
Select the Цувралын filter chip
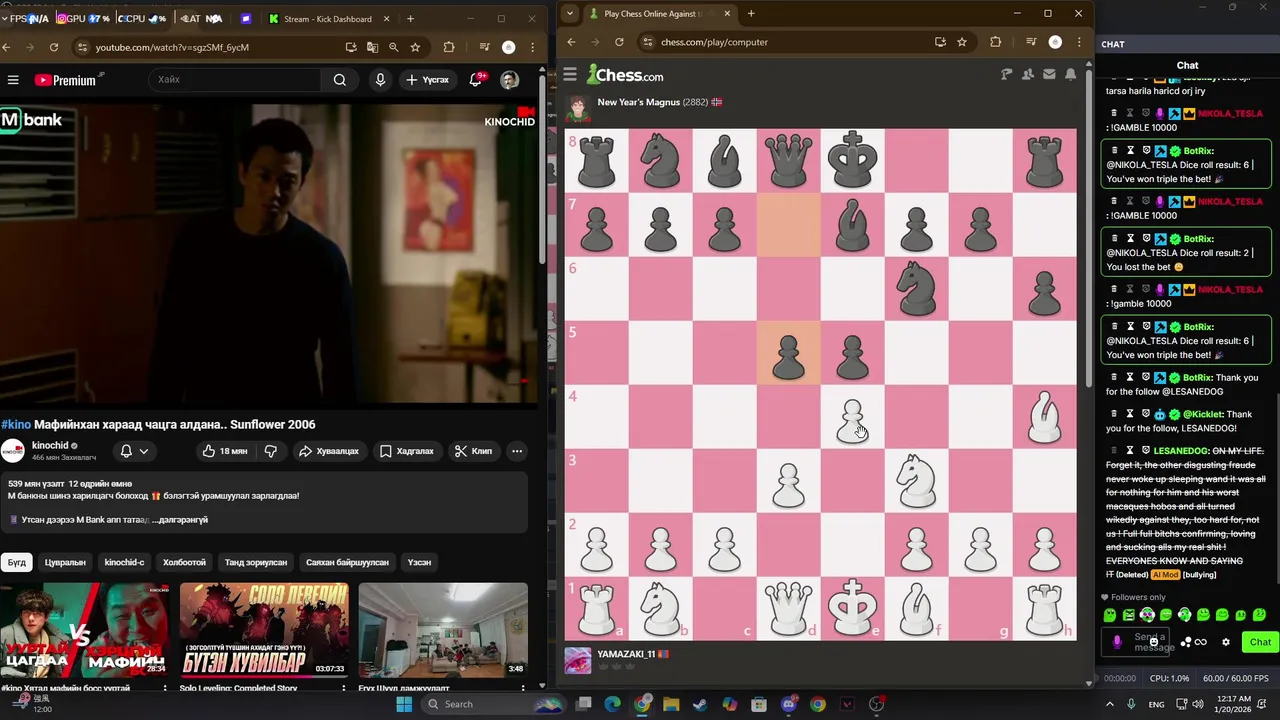coord(65,562)
